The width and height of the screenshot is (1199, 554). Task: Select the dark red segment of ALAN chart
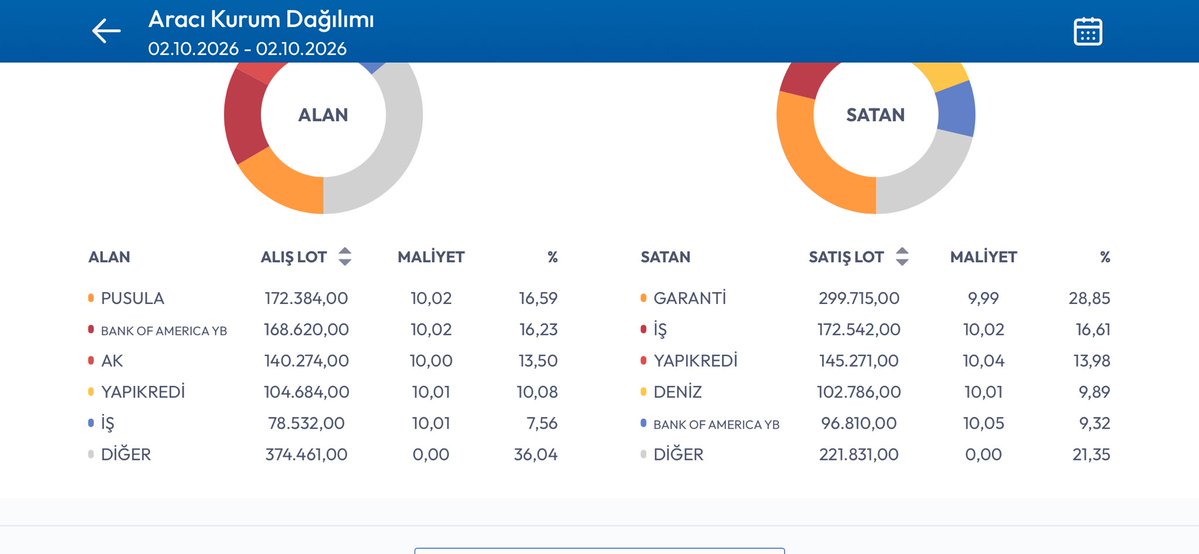(x=243, y=116)
